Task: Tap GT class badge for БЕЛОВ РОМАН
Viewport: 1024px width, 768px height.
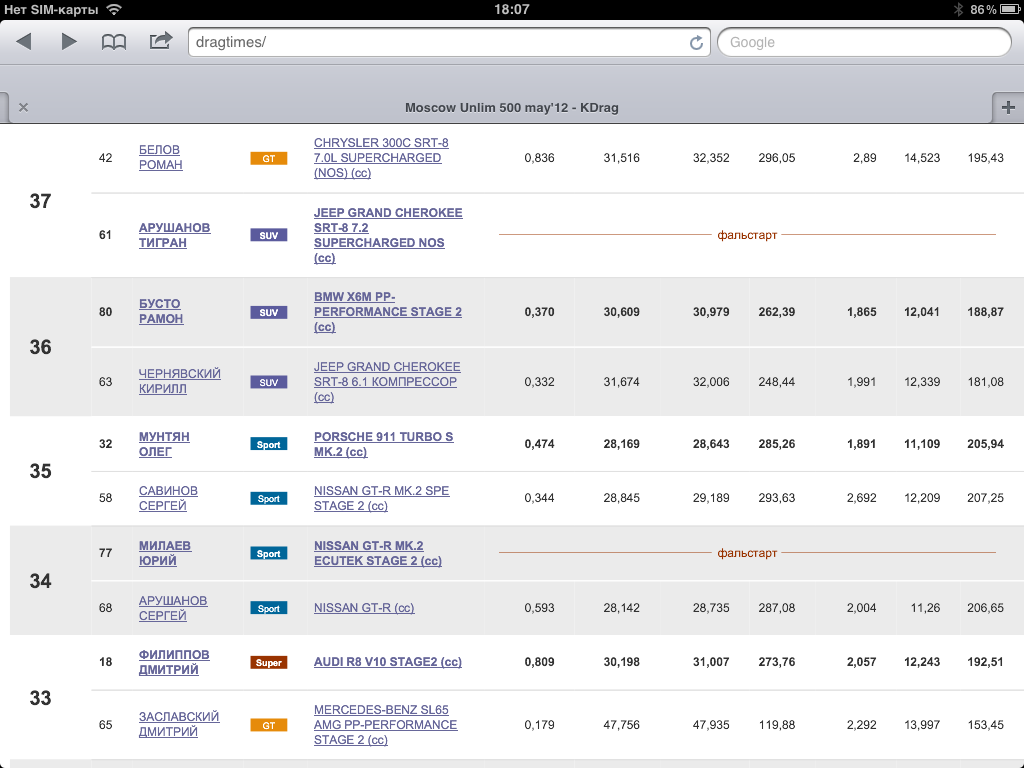Action: pos(268,158)
